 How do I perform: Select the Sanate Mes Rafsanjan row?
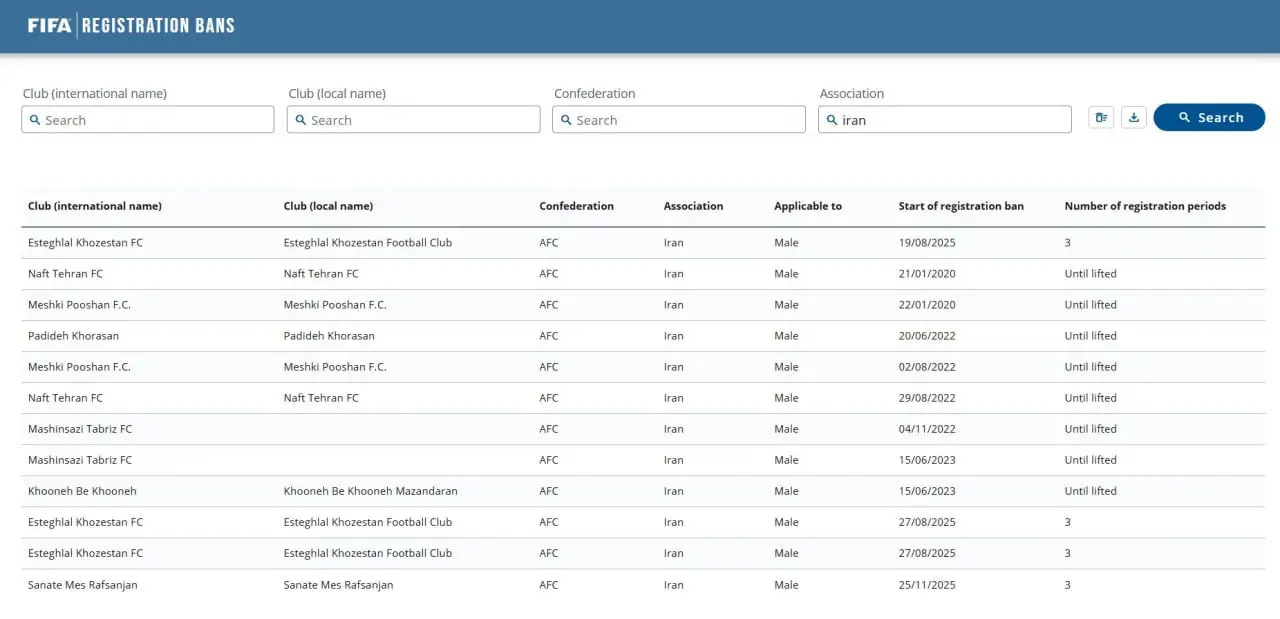(82, 585)
